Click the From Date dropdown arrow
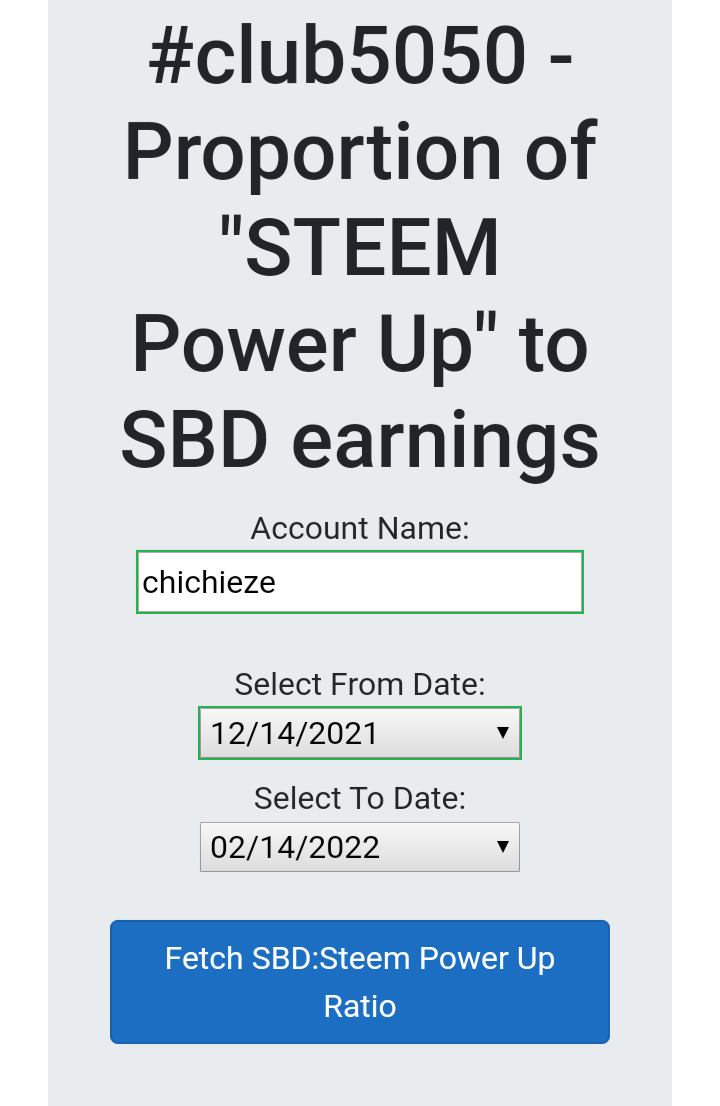720x1106 pixels. click(x=503, y=733)
